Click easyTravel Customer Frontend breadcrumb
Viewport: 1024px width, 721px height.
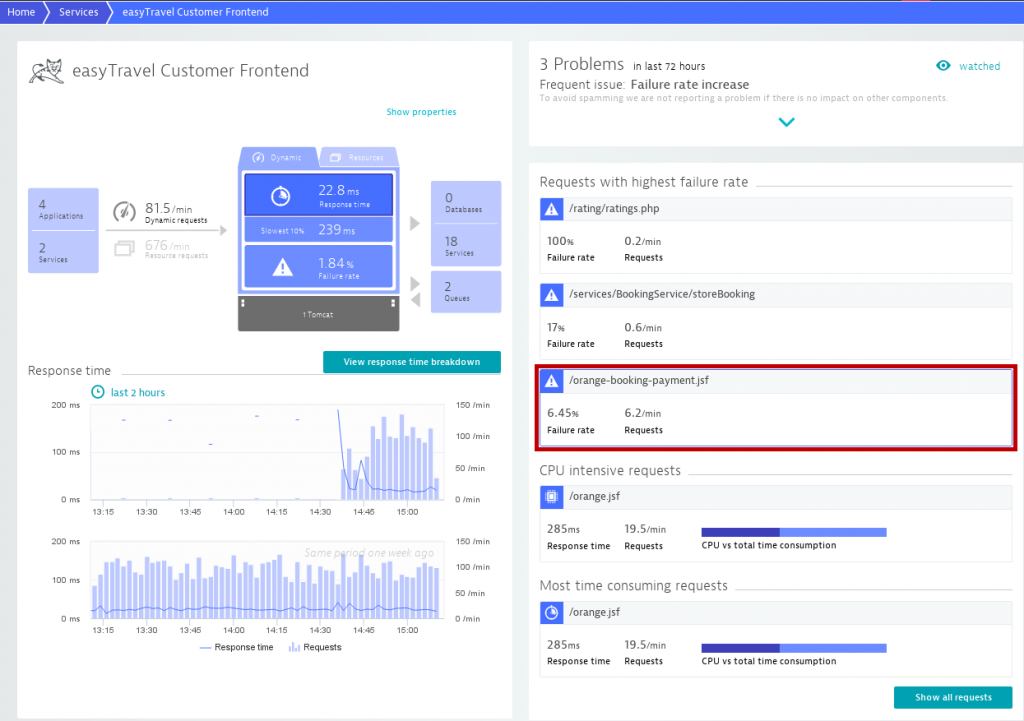click(195, 12)
